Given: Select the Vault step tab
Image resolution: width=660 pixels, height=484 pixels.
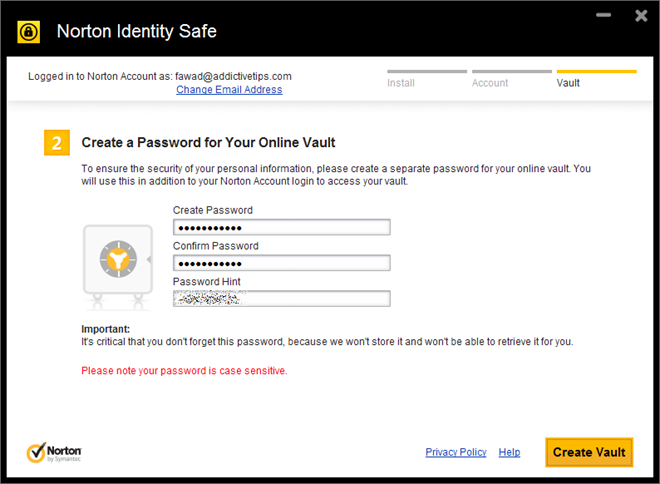Looking at the screenshot, I should tap(568, 83).
